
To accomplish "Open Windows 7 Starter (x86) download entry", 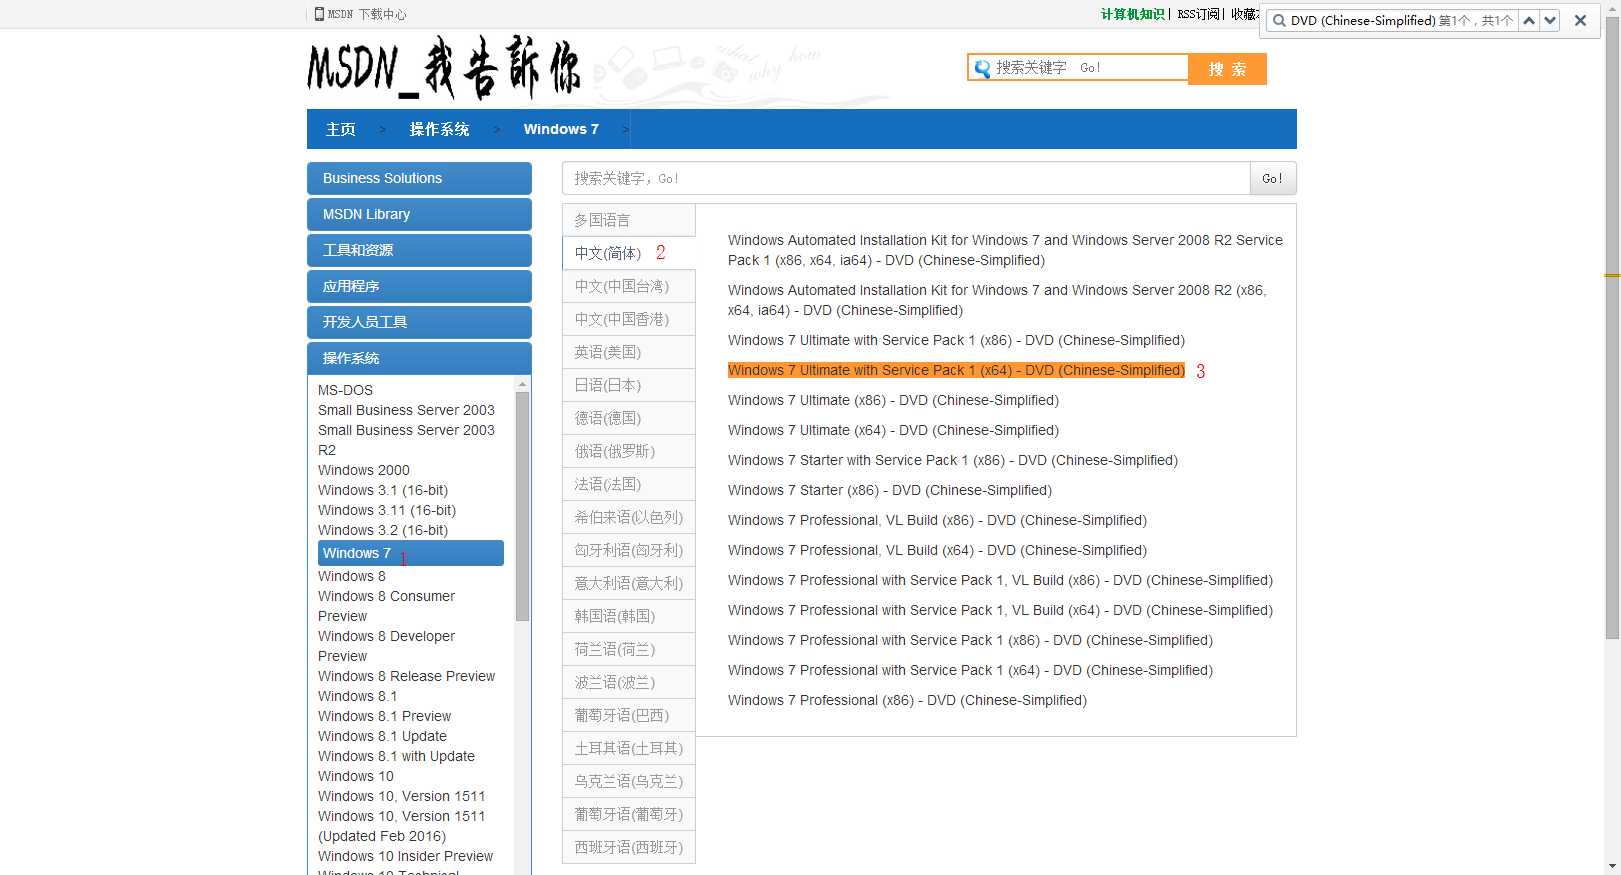I will click(890, 490).
